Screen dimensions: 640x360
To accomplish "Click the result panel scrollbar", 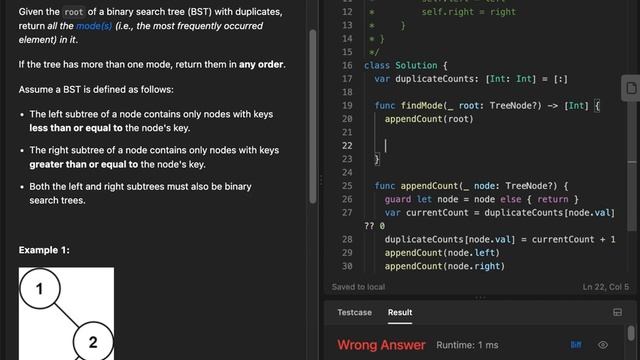I will pyautogui.click(x=631, y=333).
